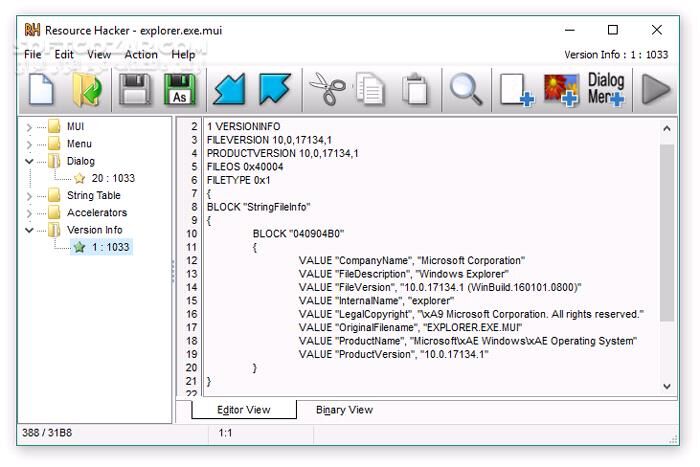Click the Cut scissors icon
The width and height of the screenshot is (700, 467).
326,89
